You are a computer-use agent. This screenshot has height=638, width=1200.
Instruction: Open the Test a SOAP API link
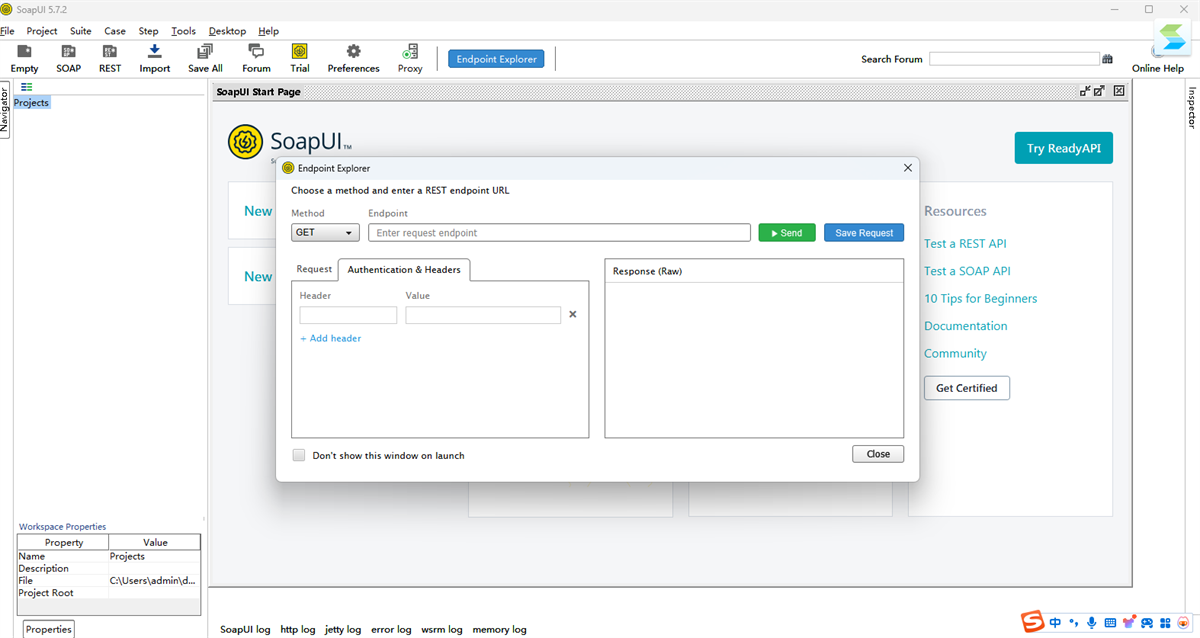pyautogui.click(x=967, y=271)
